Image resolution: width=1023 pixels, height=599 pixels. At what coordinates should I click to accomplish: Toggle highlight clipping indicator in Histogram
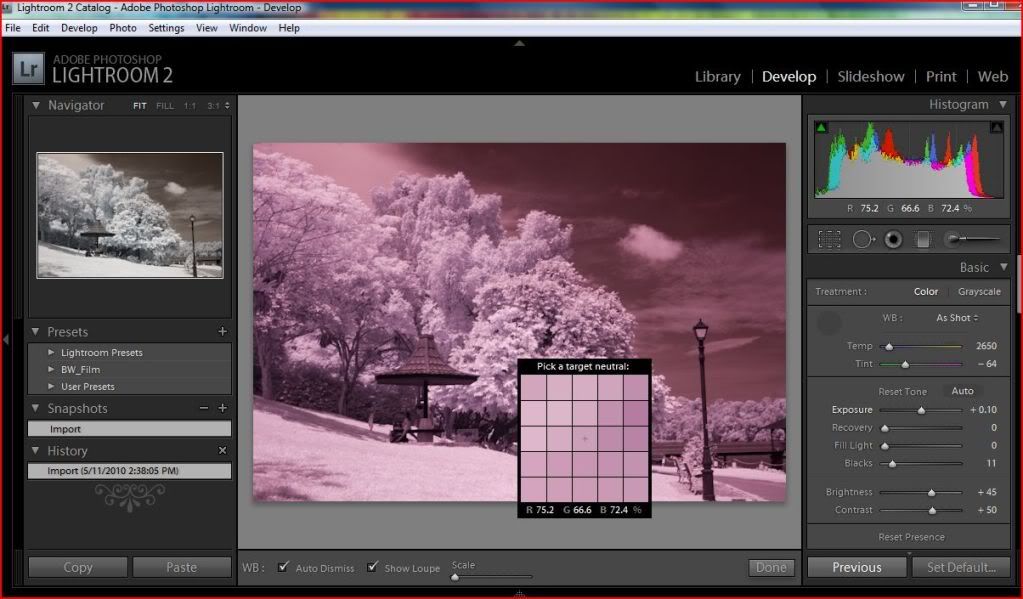[996, 127]
